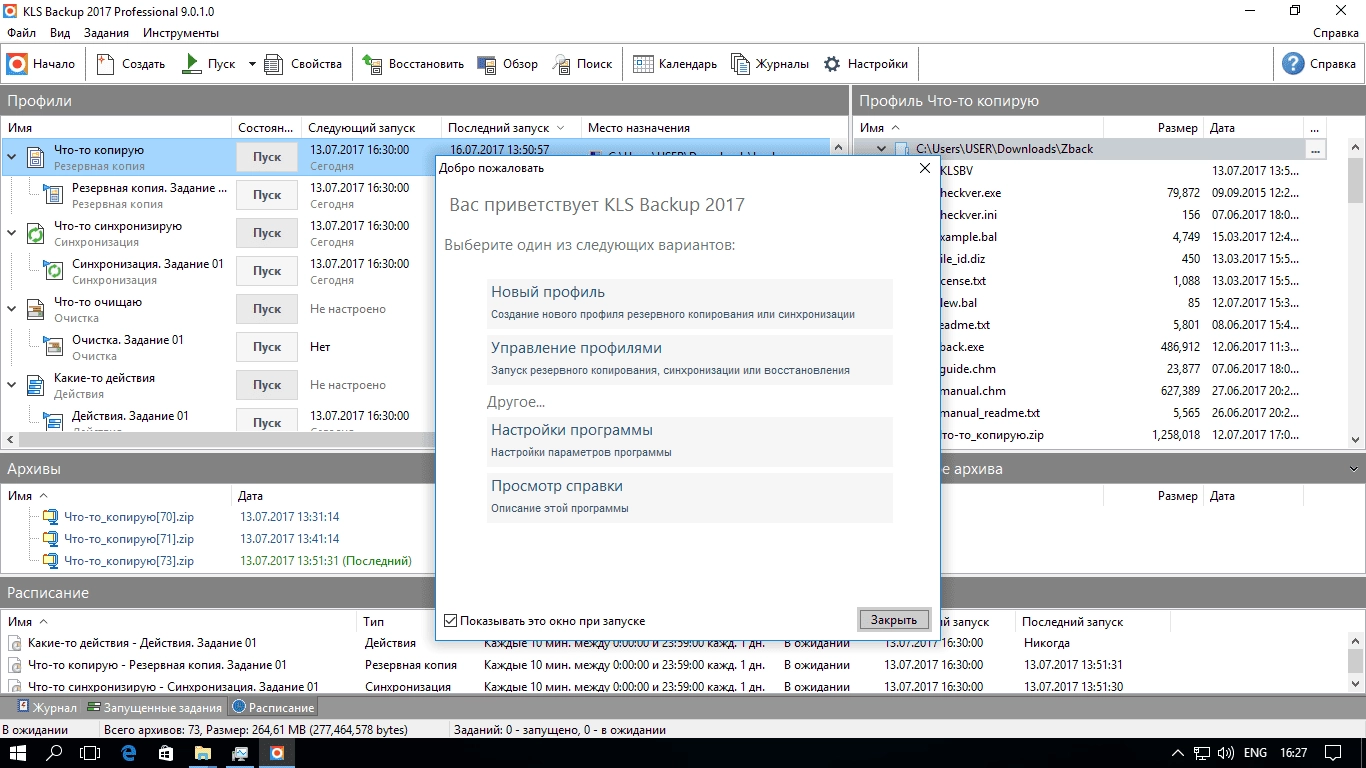
Task: Select the Что-то синхронизирую sync profile icon
Action: (x=35, y=233)
